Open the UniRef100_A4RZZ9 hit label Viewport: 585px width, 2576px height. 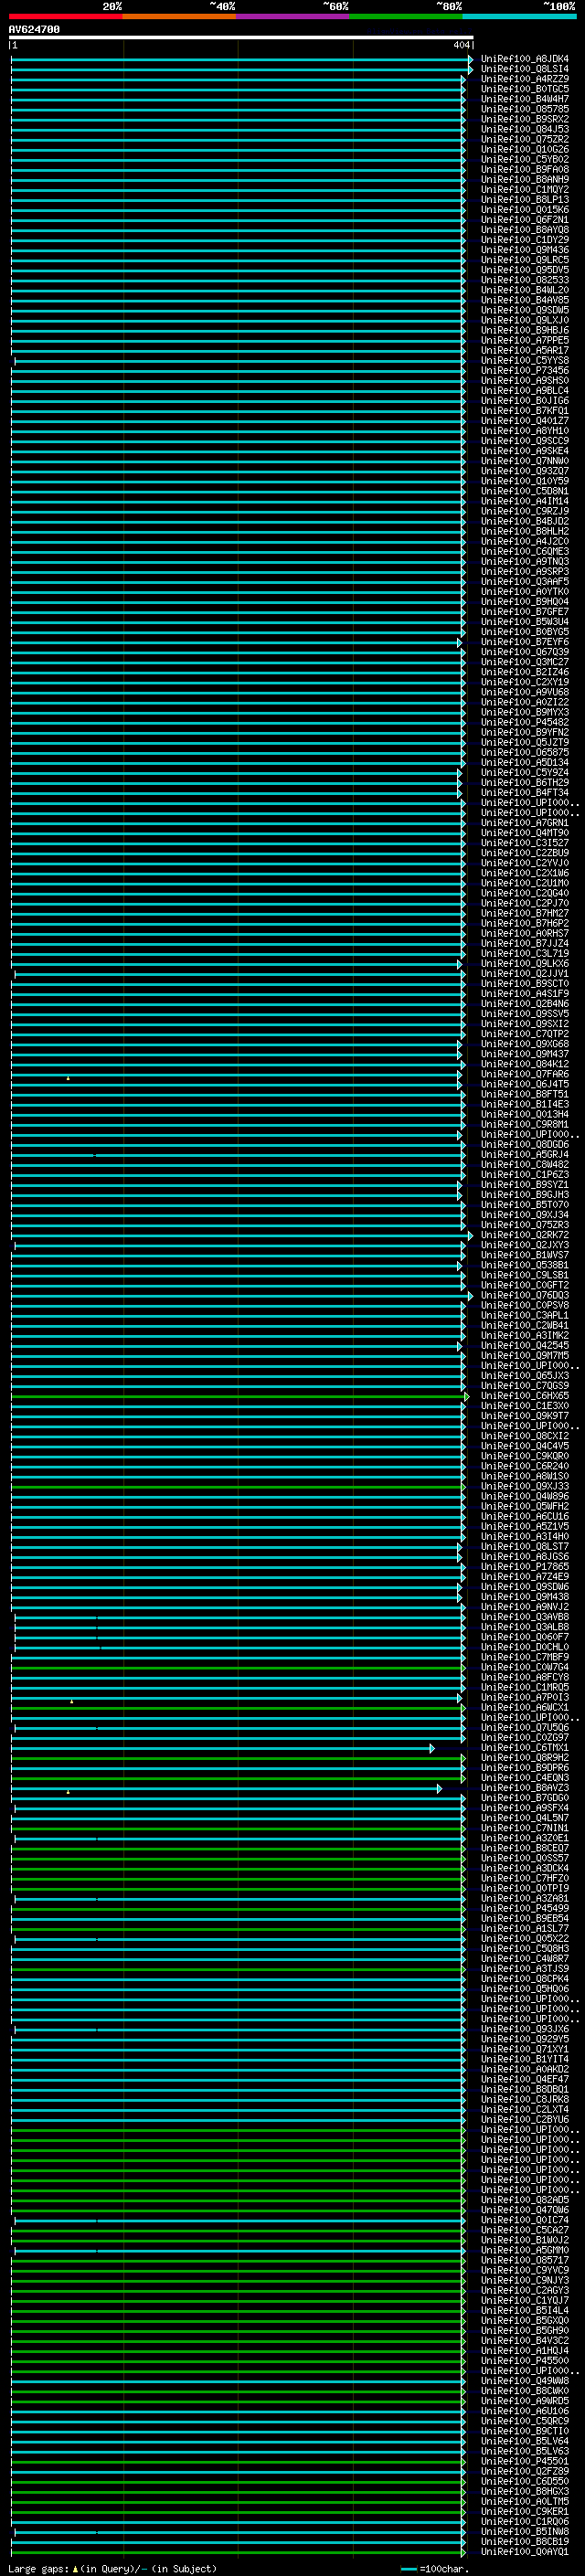click(525, 79)
